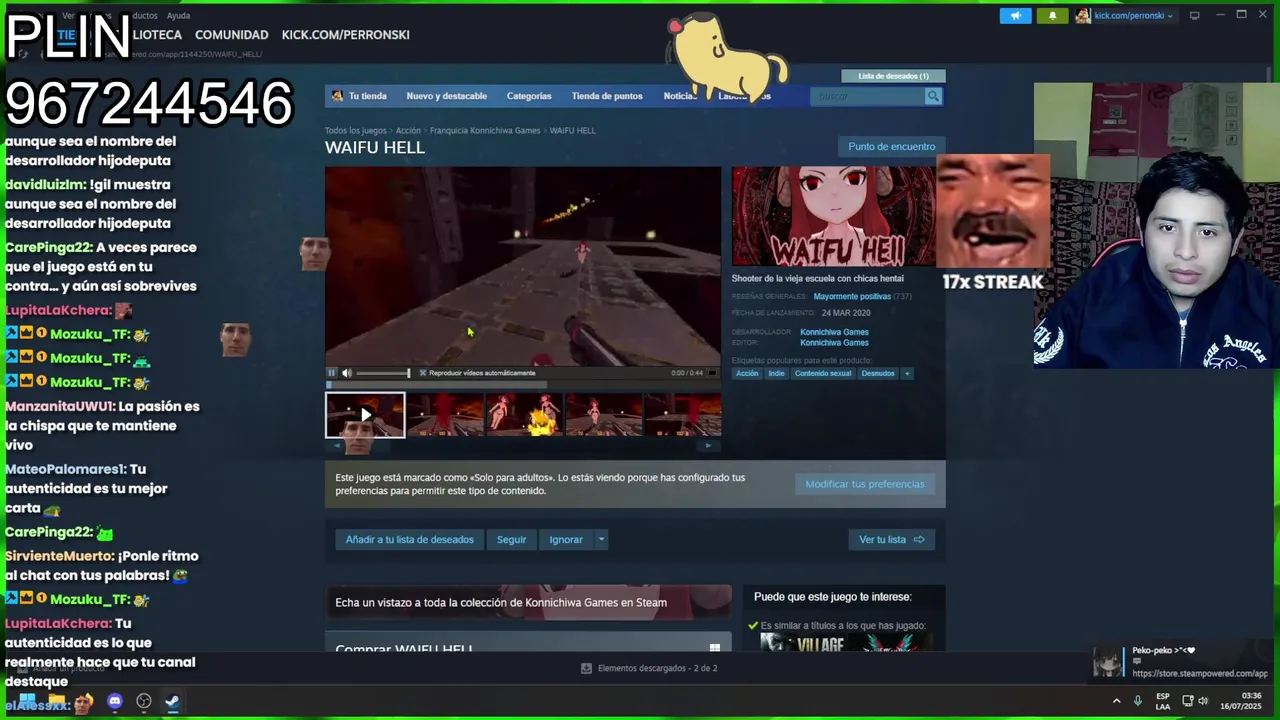Screen dimensions: 1280x720
Task: Seek in the trailer progress bar
Action: [522, 384]
